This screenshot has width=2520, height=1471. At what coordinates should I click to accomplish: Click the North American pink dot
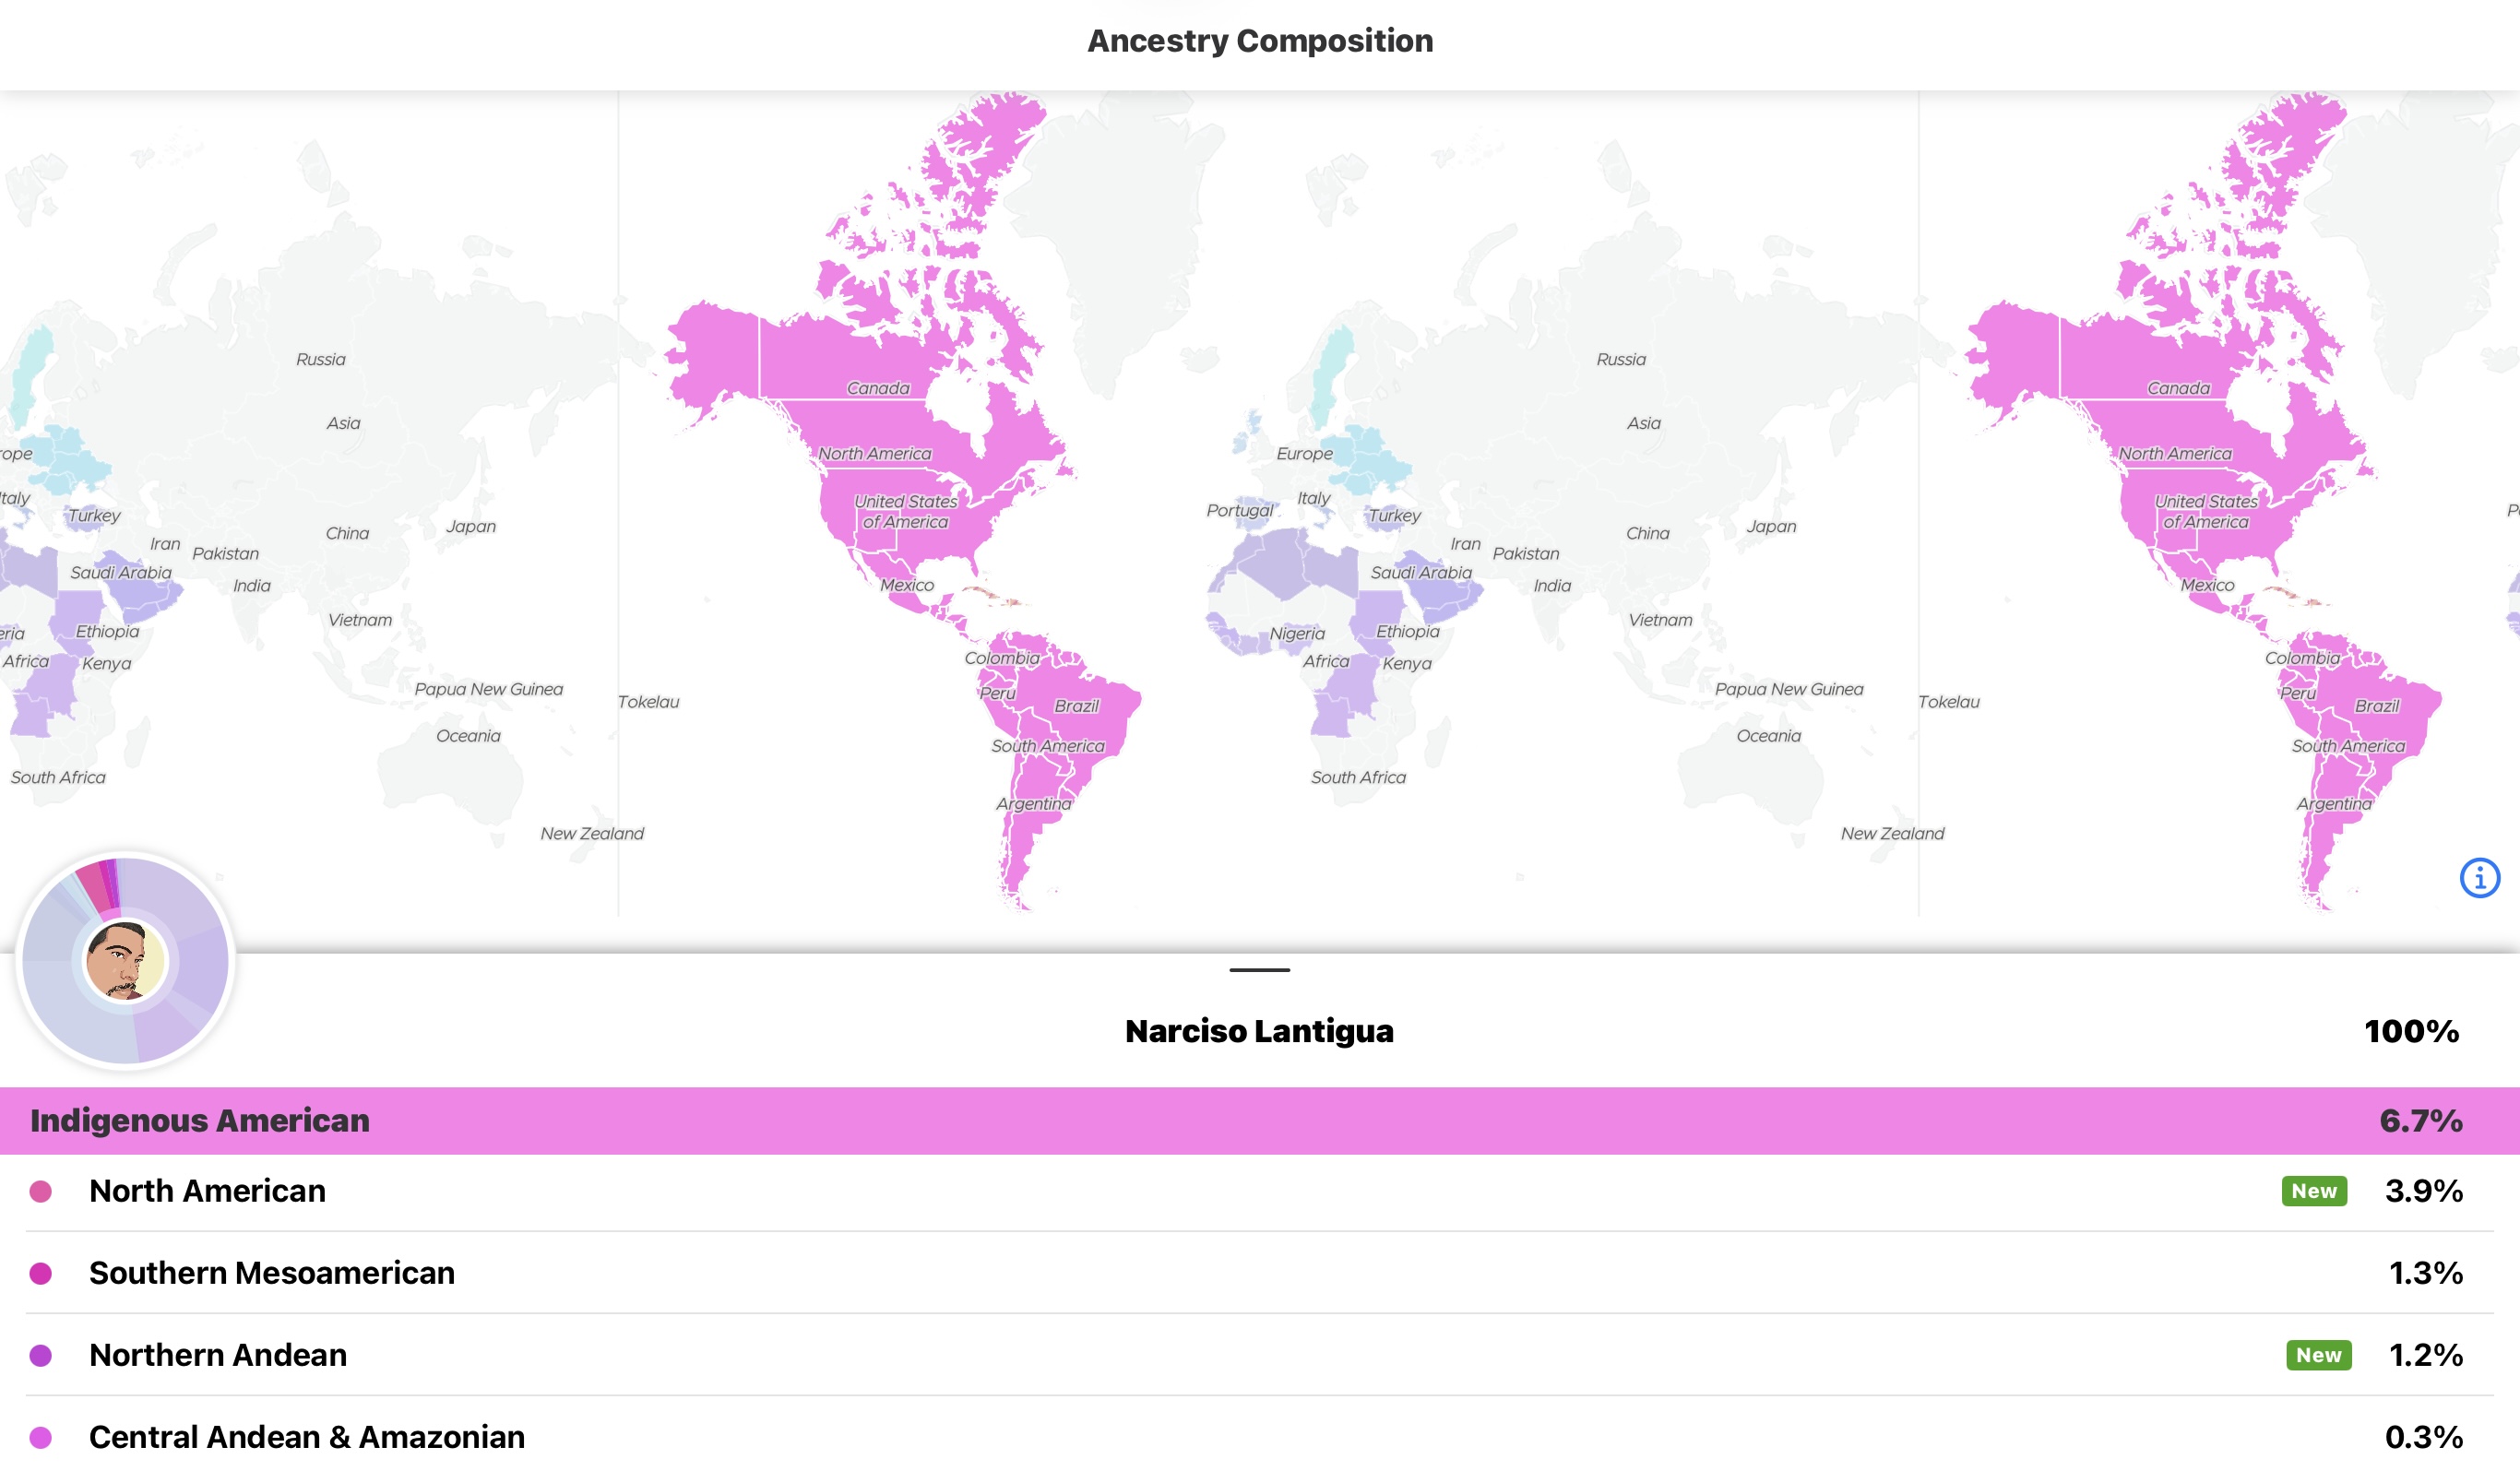41,1191
